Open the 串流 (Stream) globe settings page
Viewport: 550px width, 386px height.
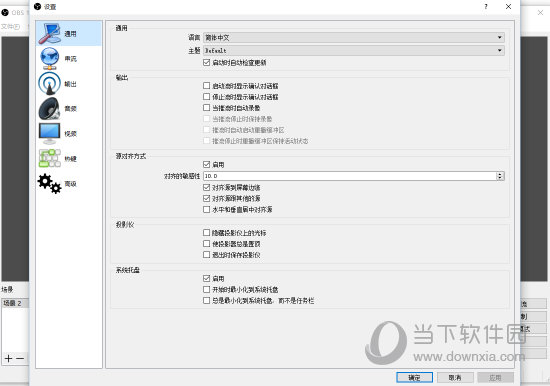pos(69,59)
